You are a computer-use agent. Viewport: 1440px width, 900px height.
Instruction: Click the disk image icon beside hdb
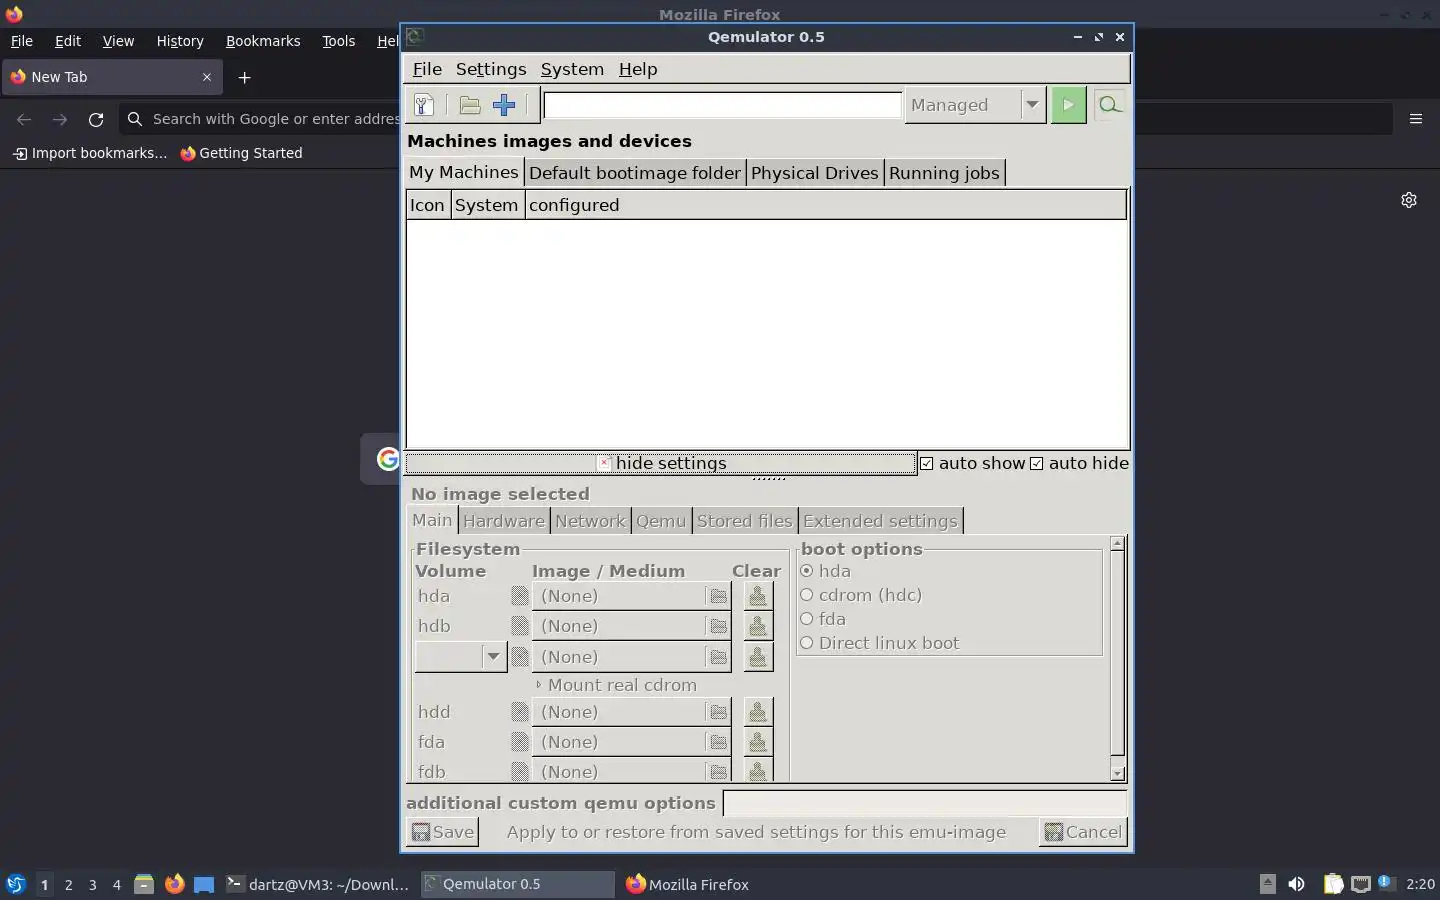(x=519, y=626)
